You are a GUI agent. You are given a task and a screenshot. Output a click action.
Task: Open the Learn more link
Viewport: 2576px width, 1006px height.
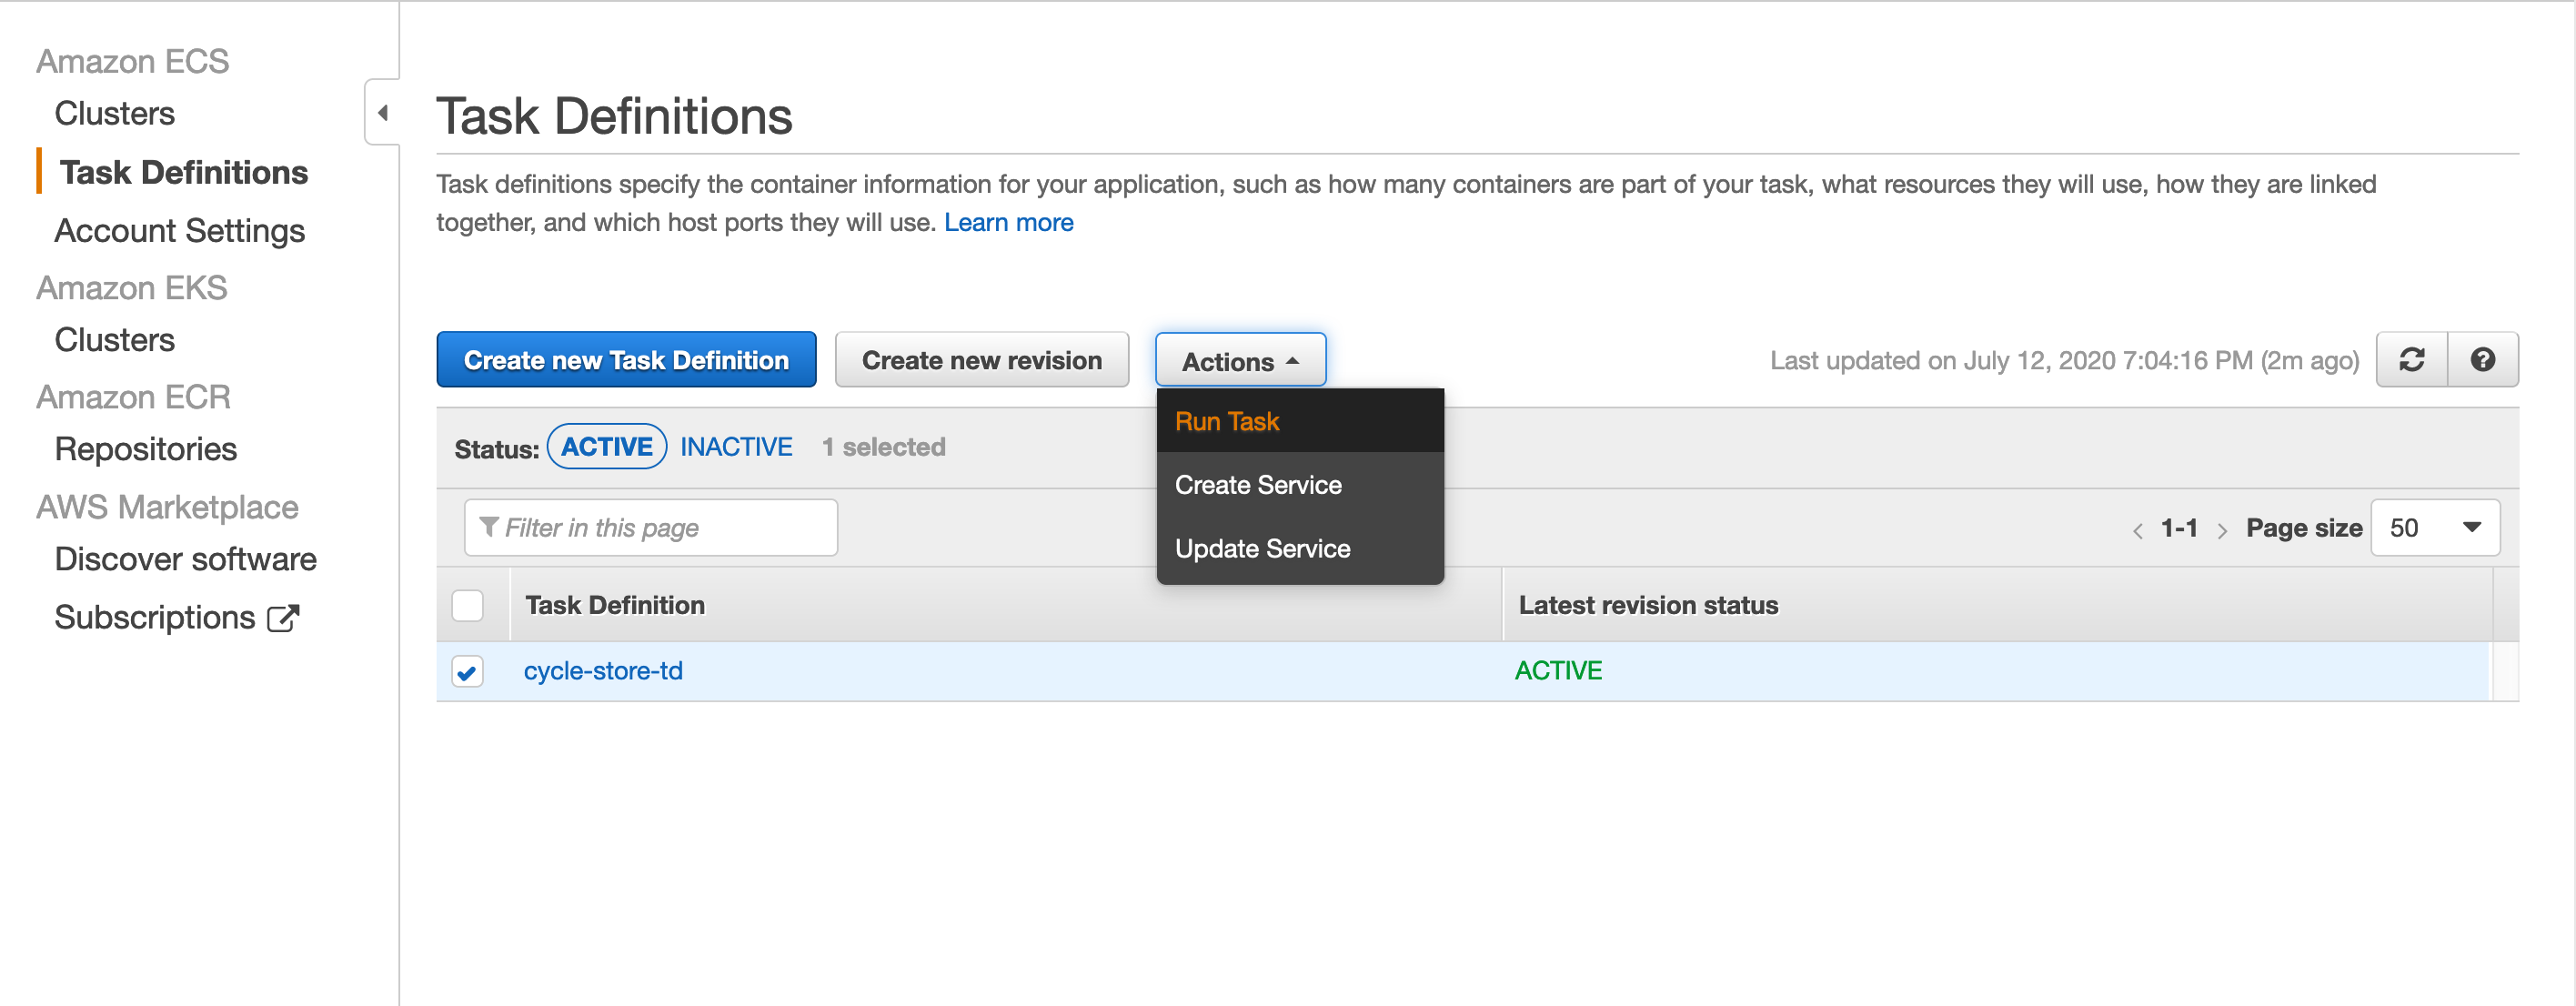click(1008, 222)
